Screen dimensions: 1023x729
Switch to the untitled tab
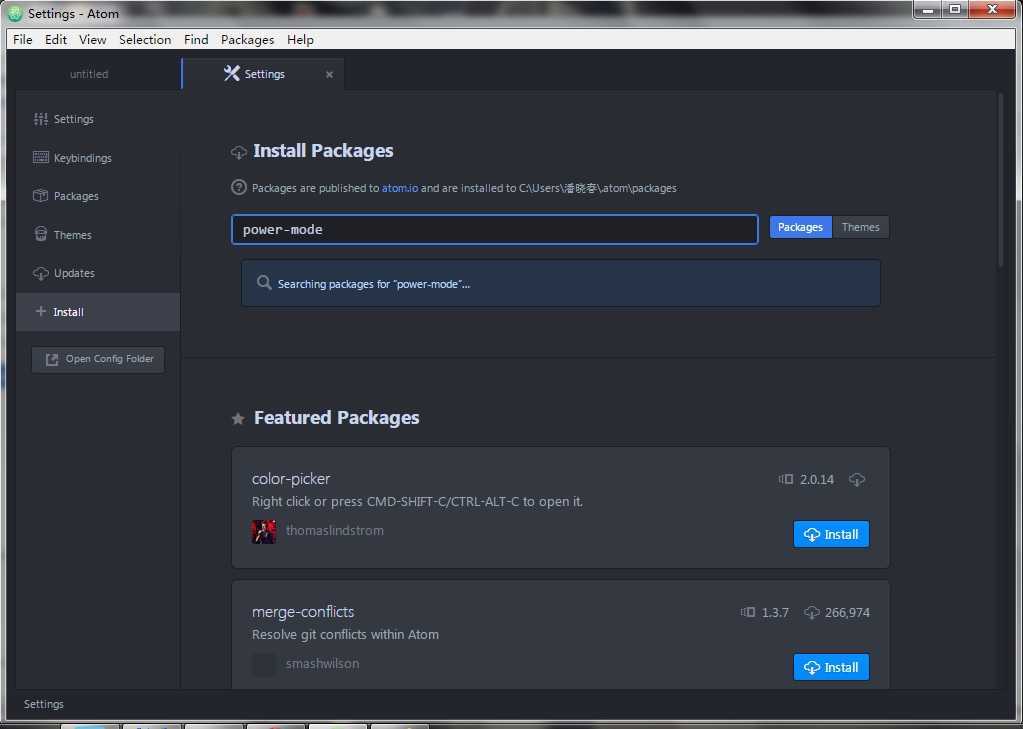click(89, 74)
